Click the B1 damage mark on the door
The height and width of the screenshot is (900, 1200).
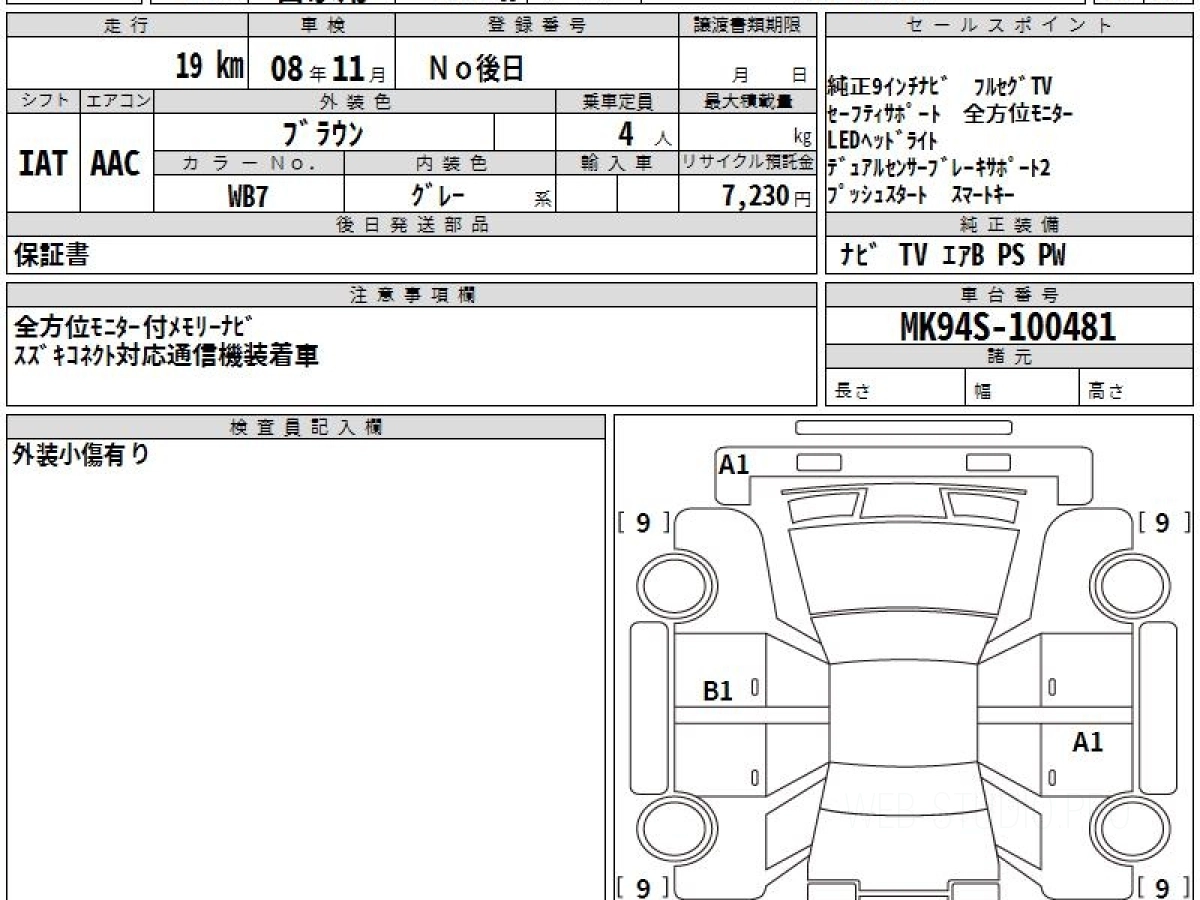point(718,690)
